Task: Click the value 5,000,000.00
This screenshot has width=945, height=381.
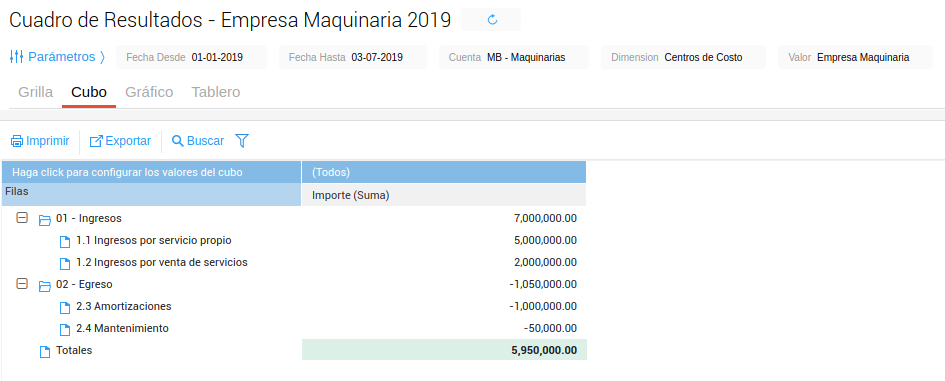Action: coord(545,241)
